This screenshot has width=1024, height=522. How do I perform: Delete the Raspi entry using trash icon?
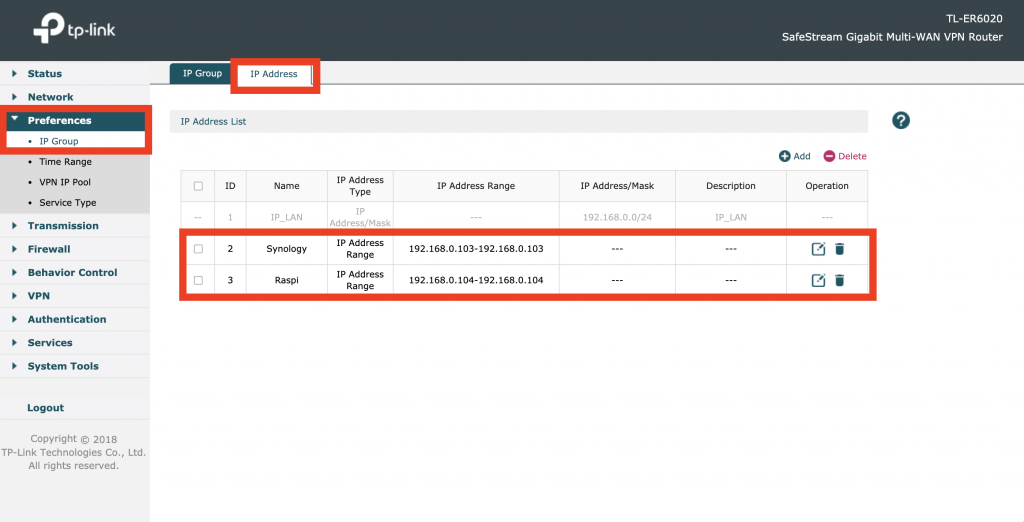(x=839, y=280)
